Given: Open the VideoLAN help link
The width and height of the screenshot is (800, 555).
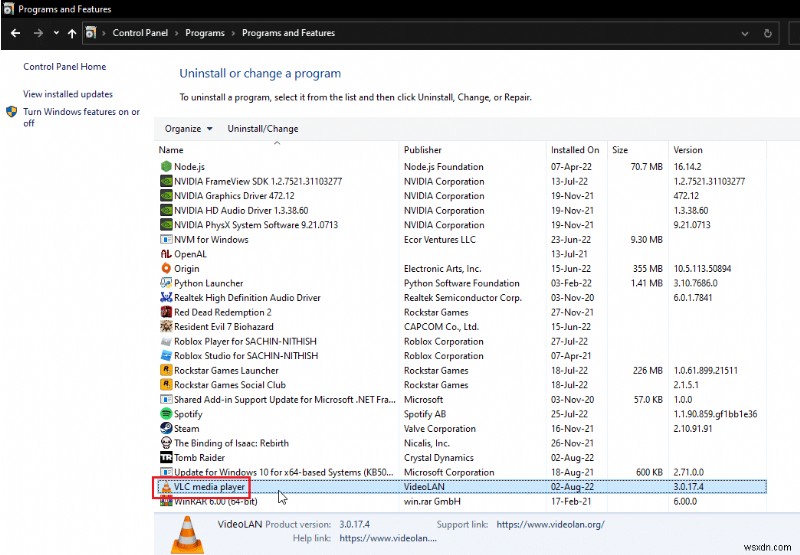Looking at the screenshot, I should (x=388, y=538).
